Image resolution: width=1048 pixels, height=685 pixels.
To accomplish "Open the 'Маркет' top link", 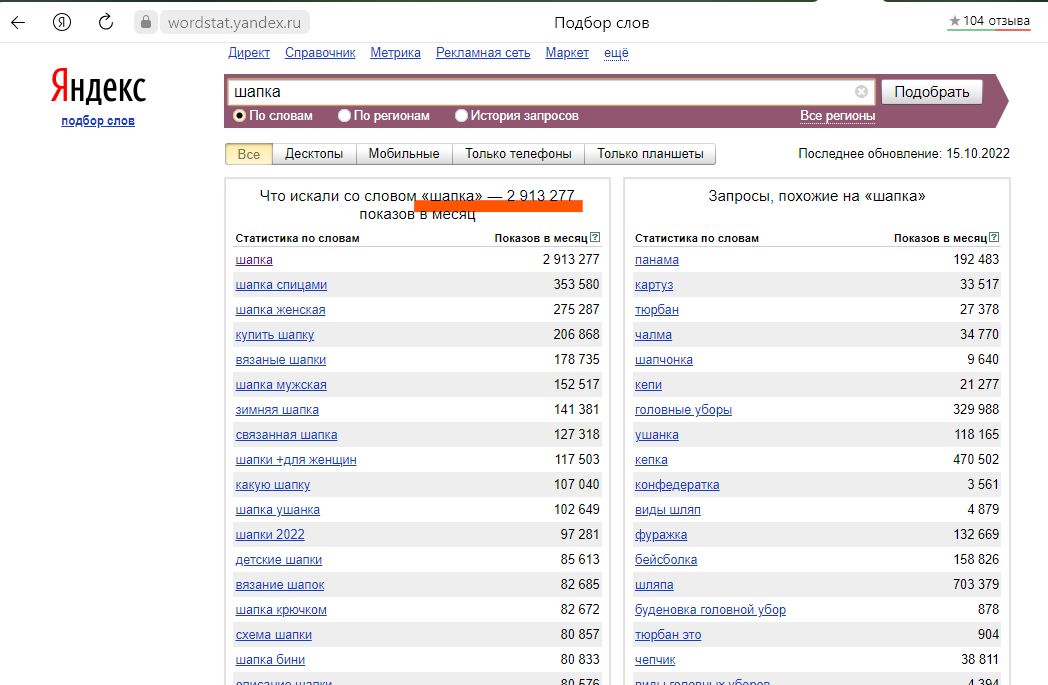I will pyautogui.click(x=567, y=53).
